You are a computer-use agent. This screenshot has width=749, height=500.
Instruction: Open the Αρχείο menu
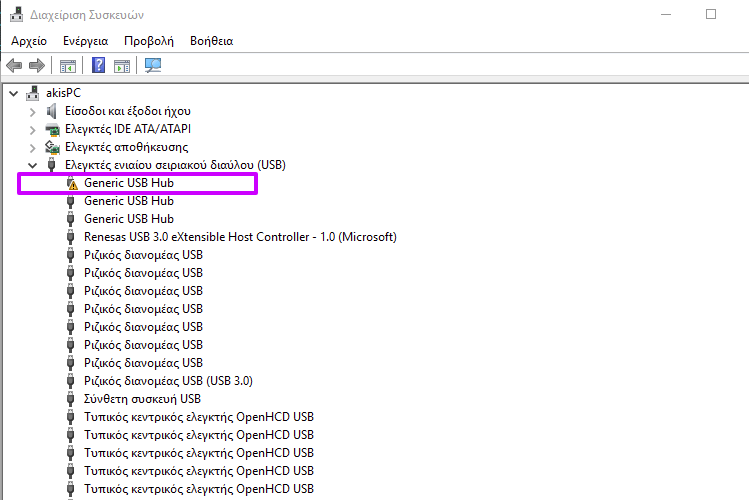(x=29, y=41)
